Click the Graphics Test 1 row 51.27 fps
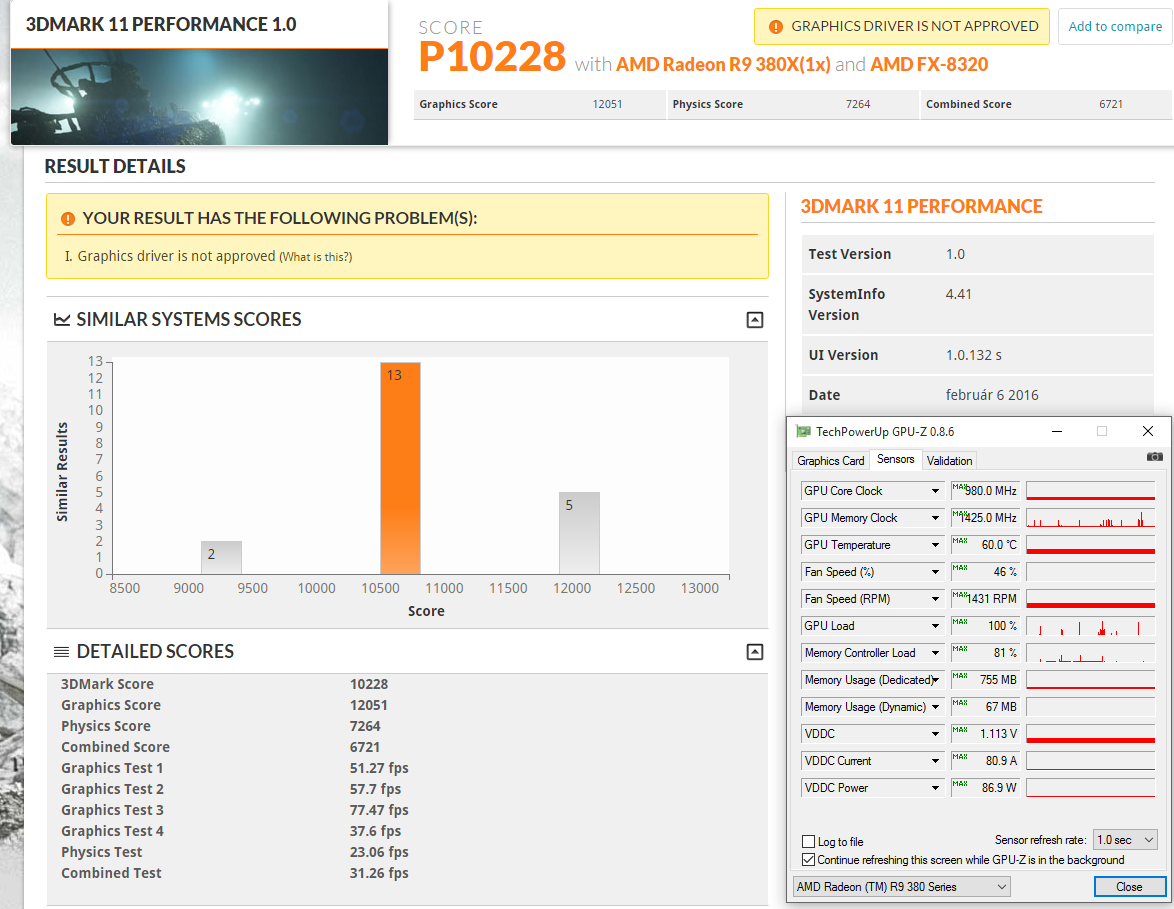 [x=235, y=768]
